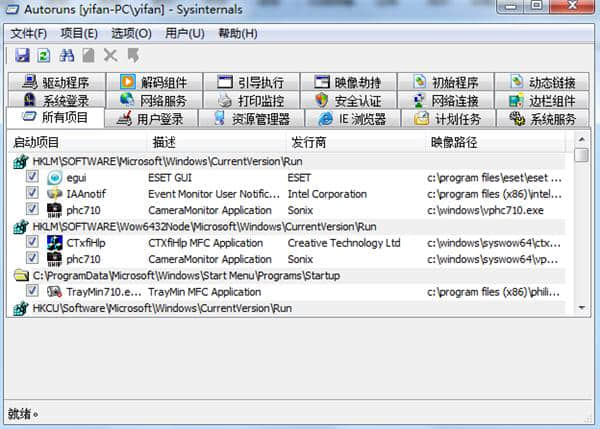Select the 'Intel Corporation' publisher cell
The image size is (600, 429).
(327, 194)
